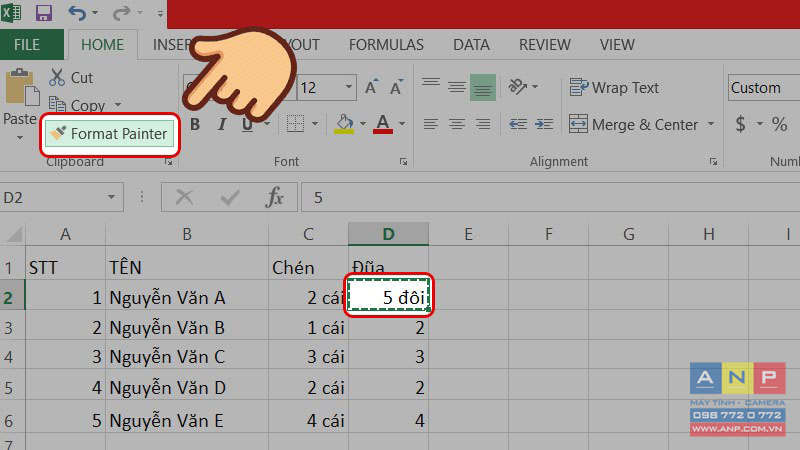Open the Custom number format combo box
This screenshot has width=800, height=450.
click(x=764, y=87)
